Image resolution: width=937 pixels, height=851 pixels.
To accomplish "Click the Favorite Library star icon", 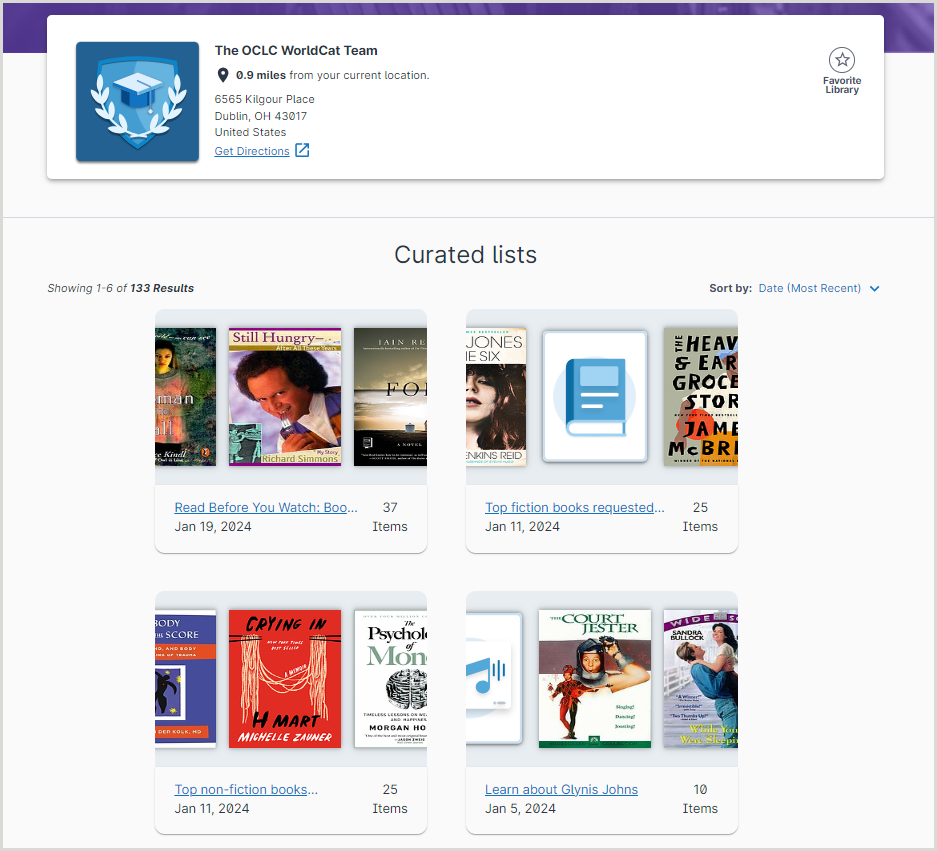I will pyautogui.click(x=842, y=59).
